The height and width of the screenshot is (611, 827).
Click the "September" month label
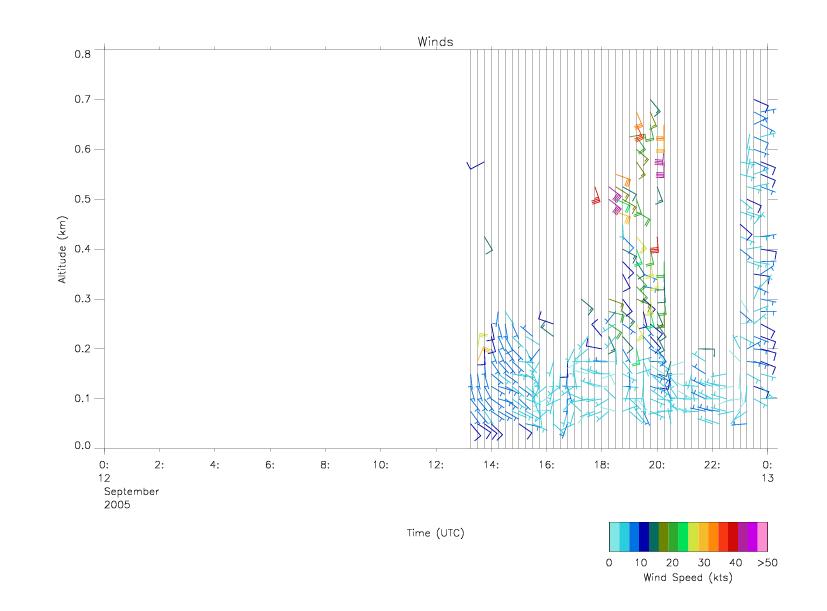coord(131,491)
